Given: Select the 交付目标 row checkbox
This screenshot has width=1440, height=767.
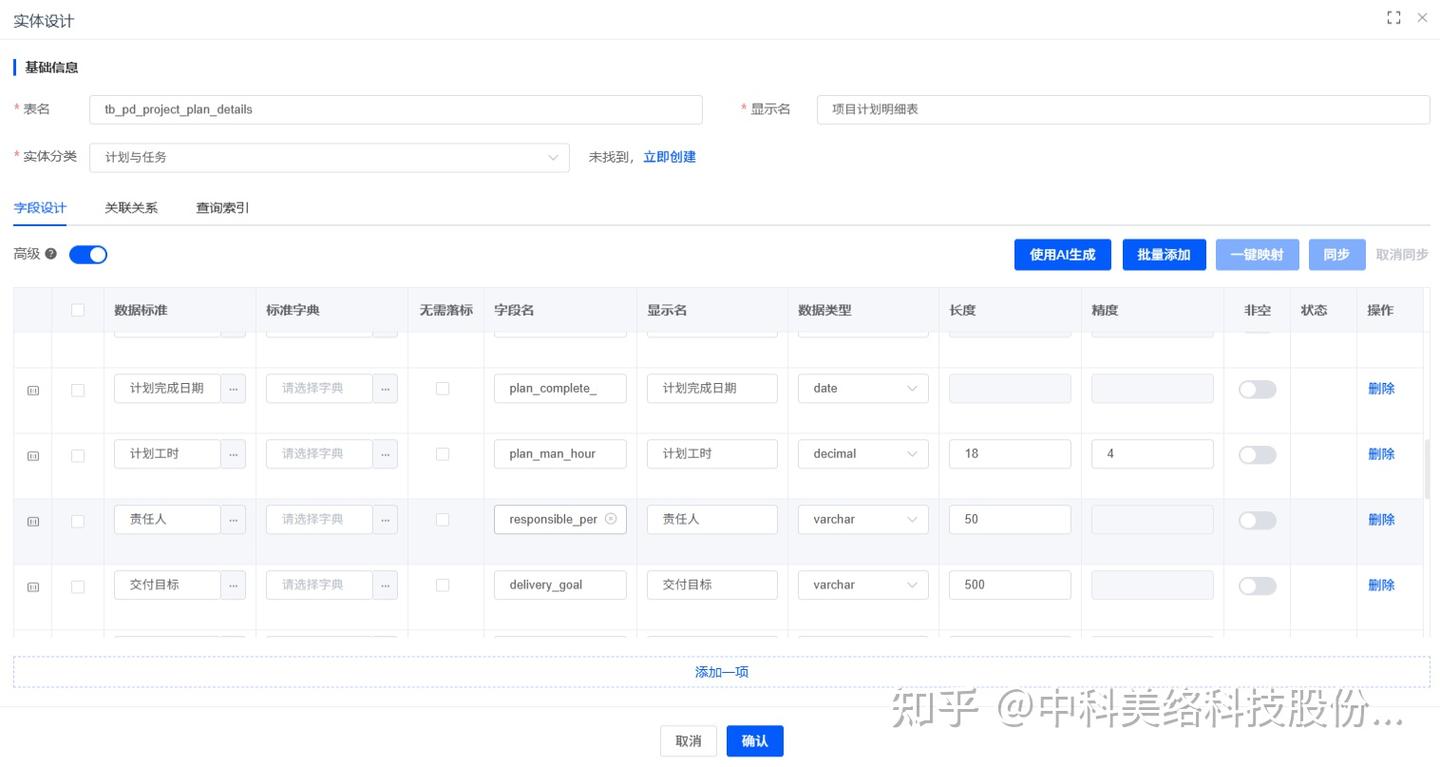Looking at the screenshot, I should 78,586.
